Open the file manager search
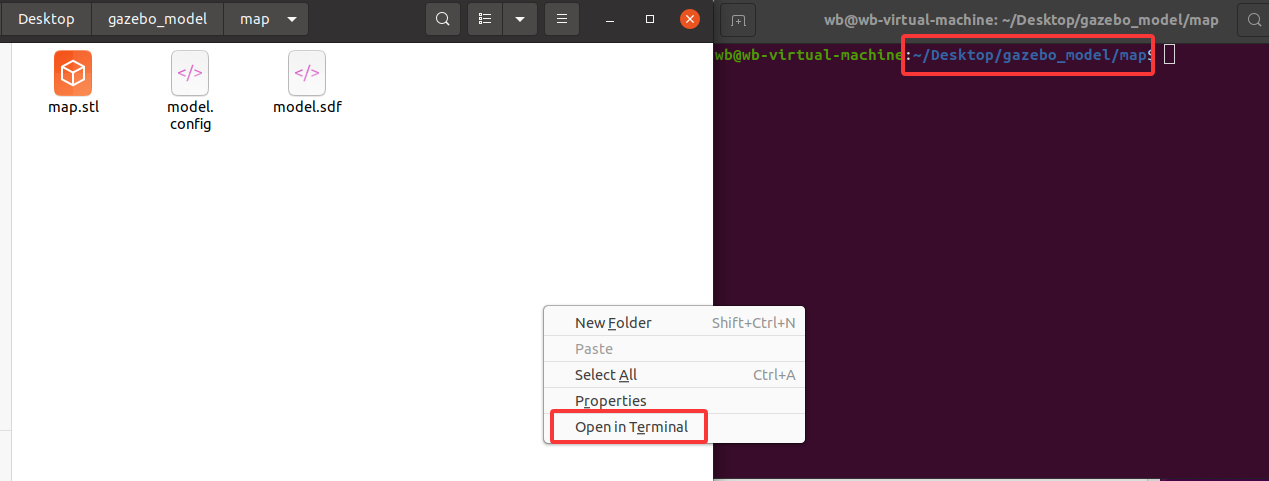Viewport: 1269px width, 481px height. 443,19
